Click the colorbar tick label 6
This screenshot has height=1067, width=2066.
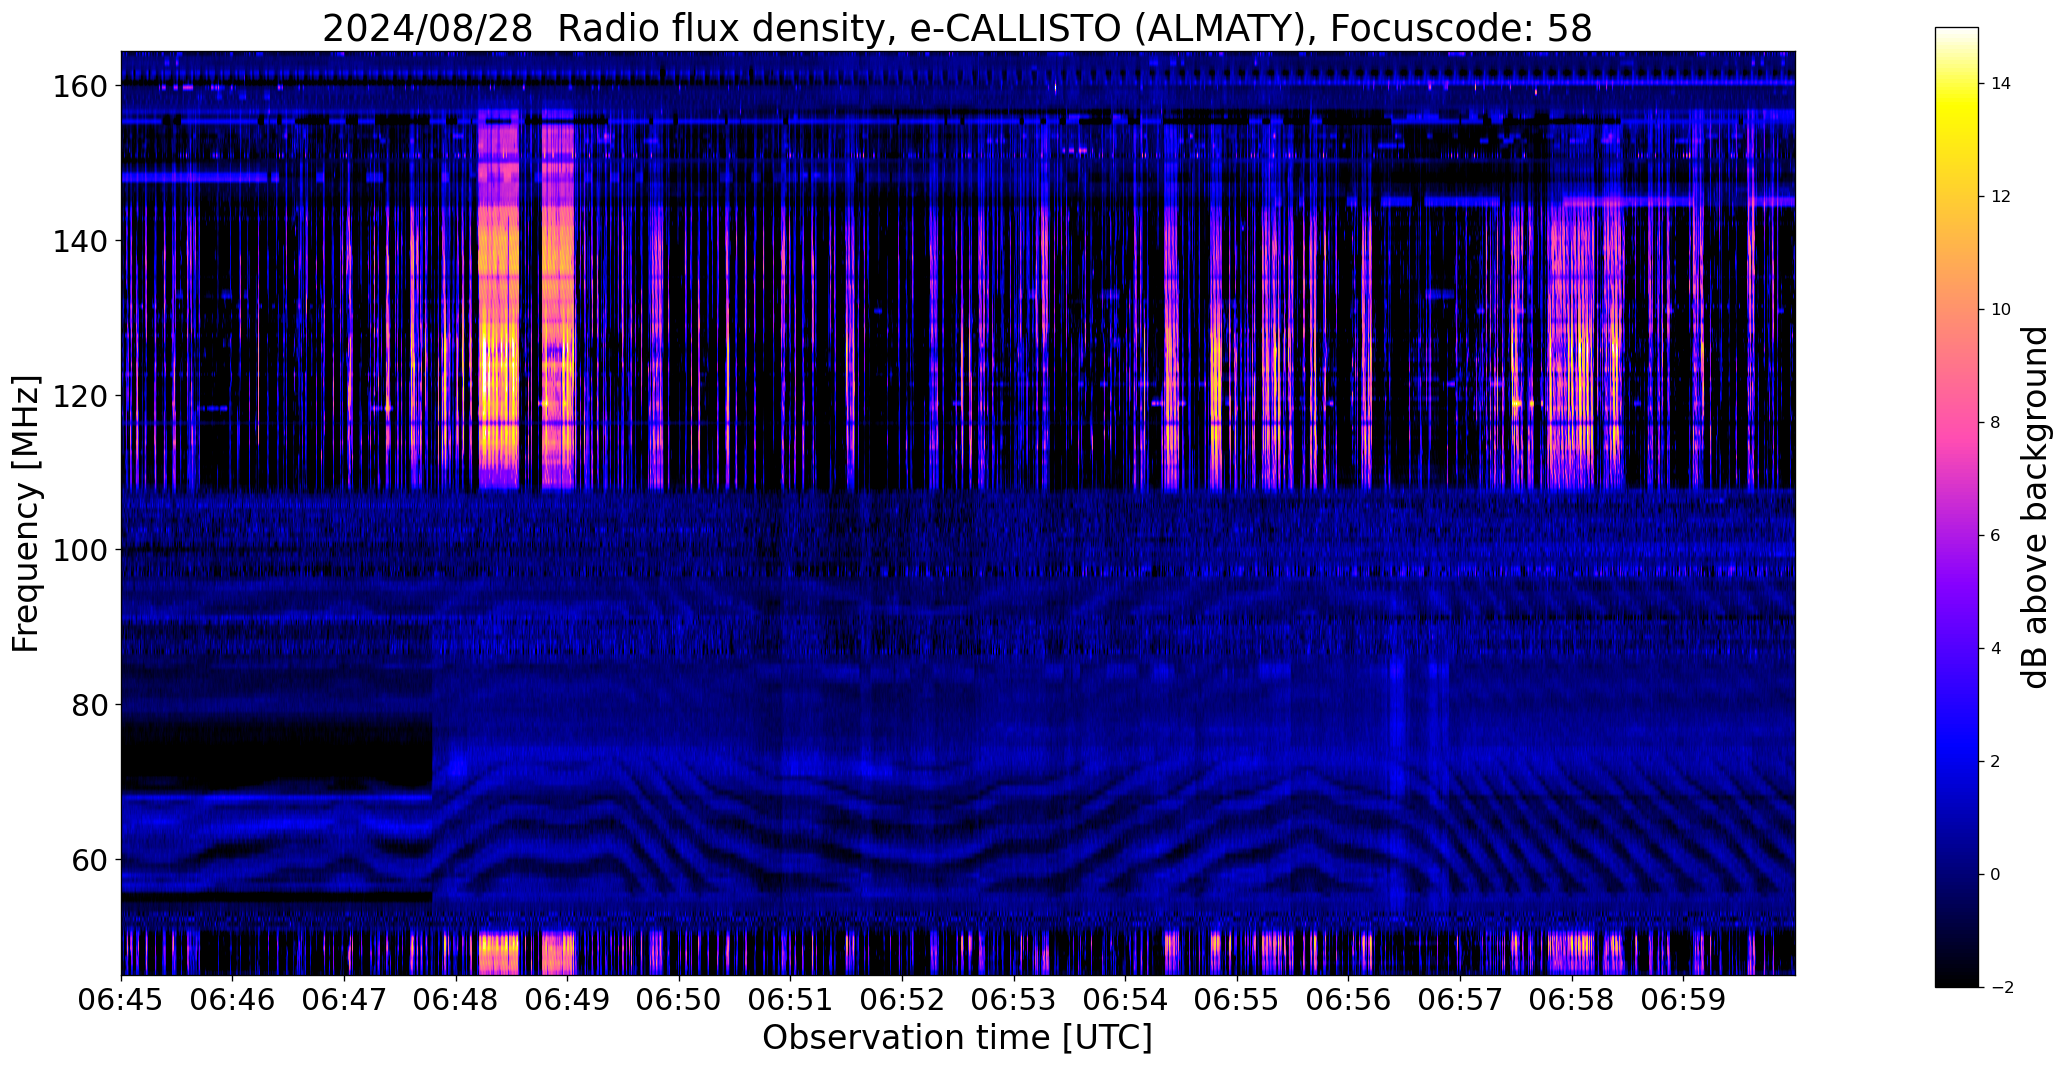[x=1995, y=536]
